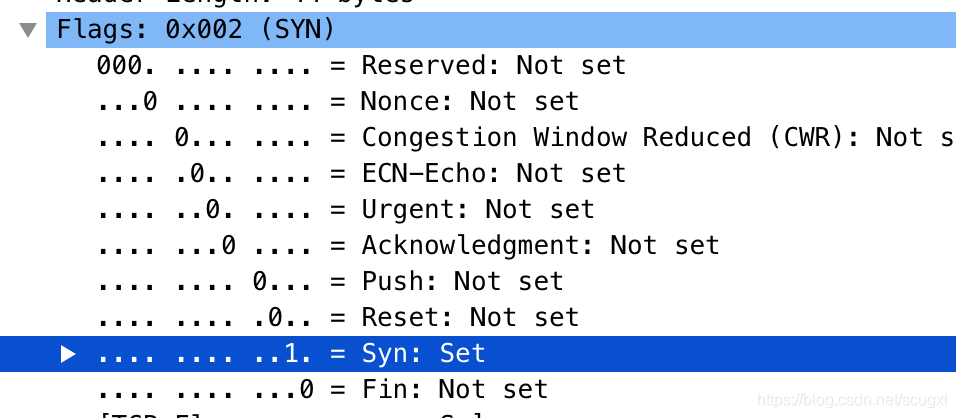The image size is (956, 418).
Task: Select the Urgent: Not set field
Action: pos(346,209)
